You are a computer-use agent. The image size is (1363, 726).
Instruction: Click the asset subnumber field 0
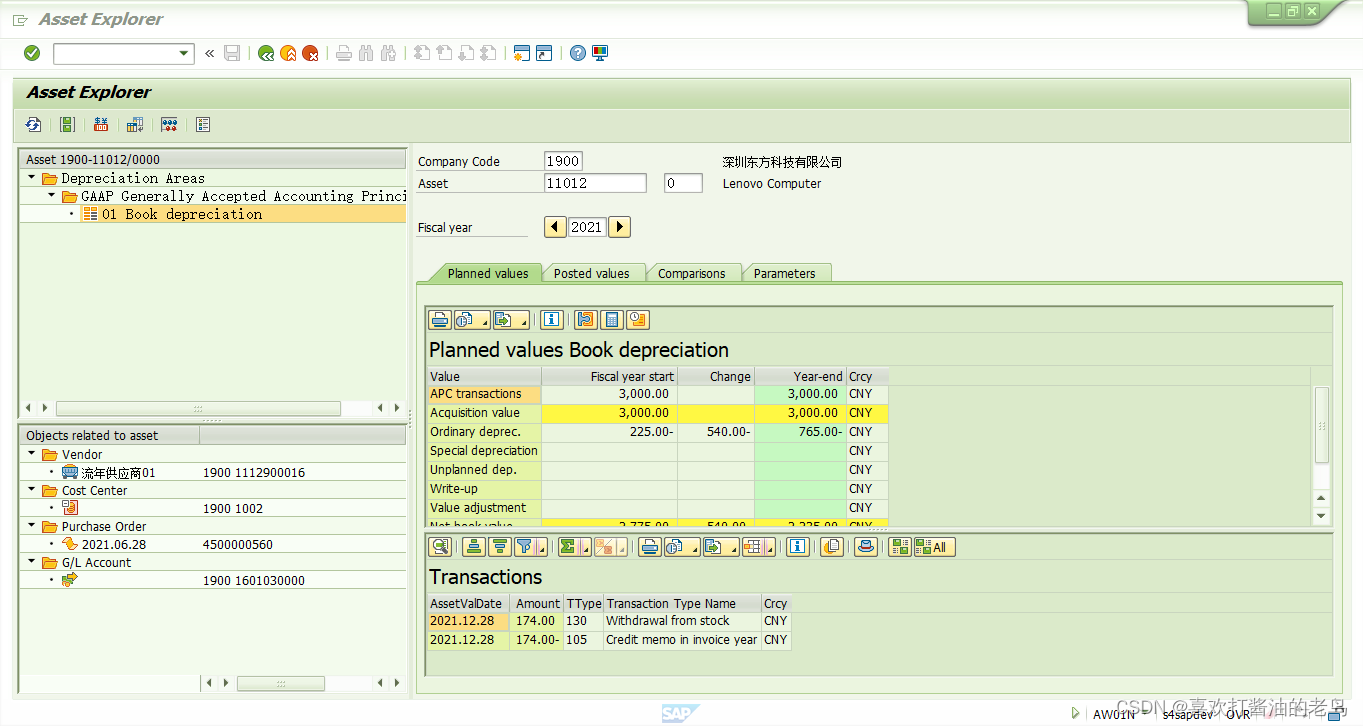tap(683, 183)
